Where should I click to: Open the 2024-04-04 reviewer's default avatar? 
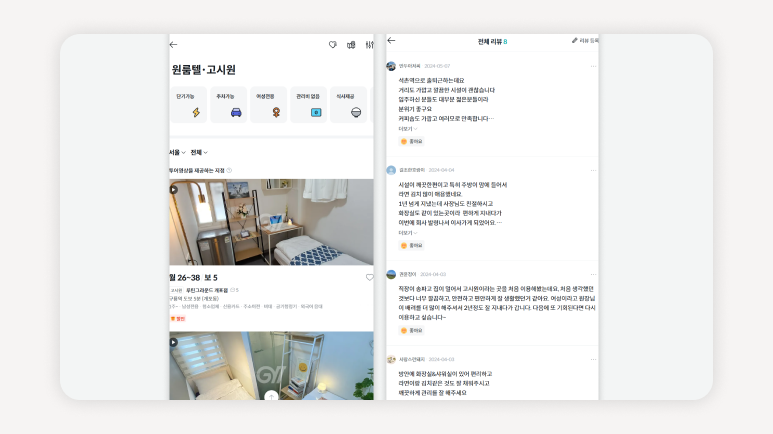tap(391, 170)
